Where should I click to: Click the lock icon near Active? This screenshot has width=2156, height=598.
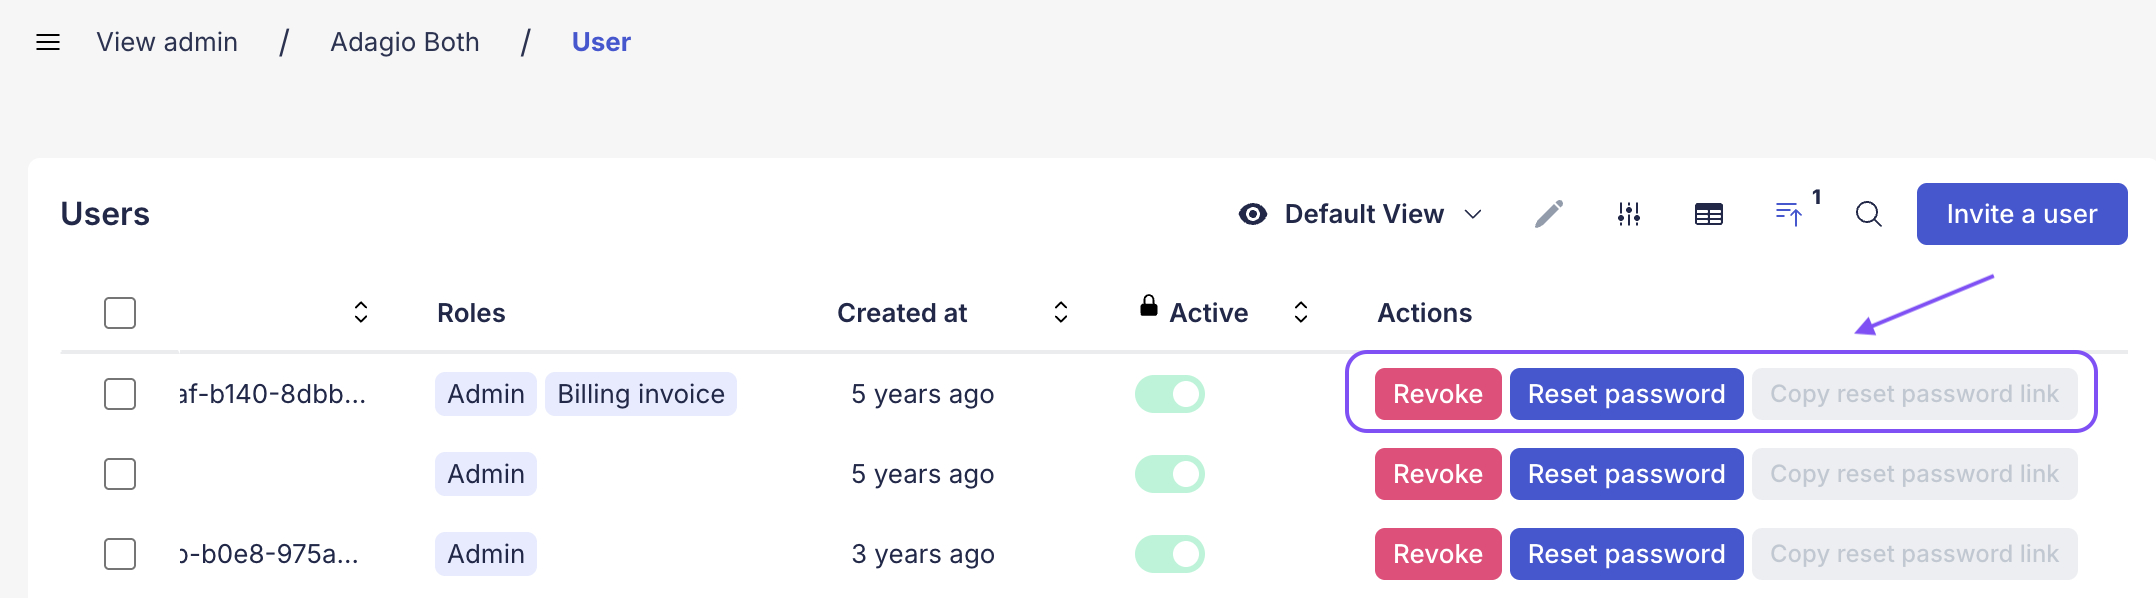[x=1149, y=306]
